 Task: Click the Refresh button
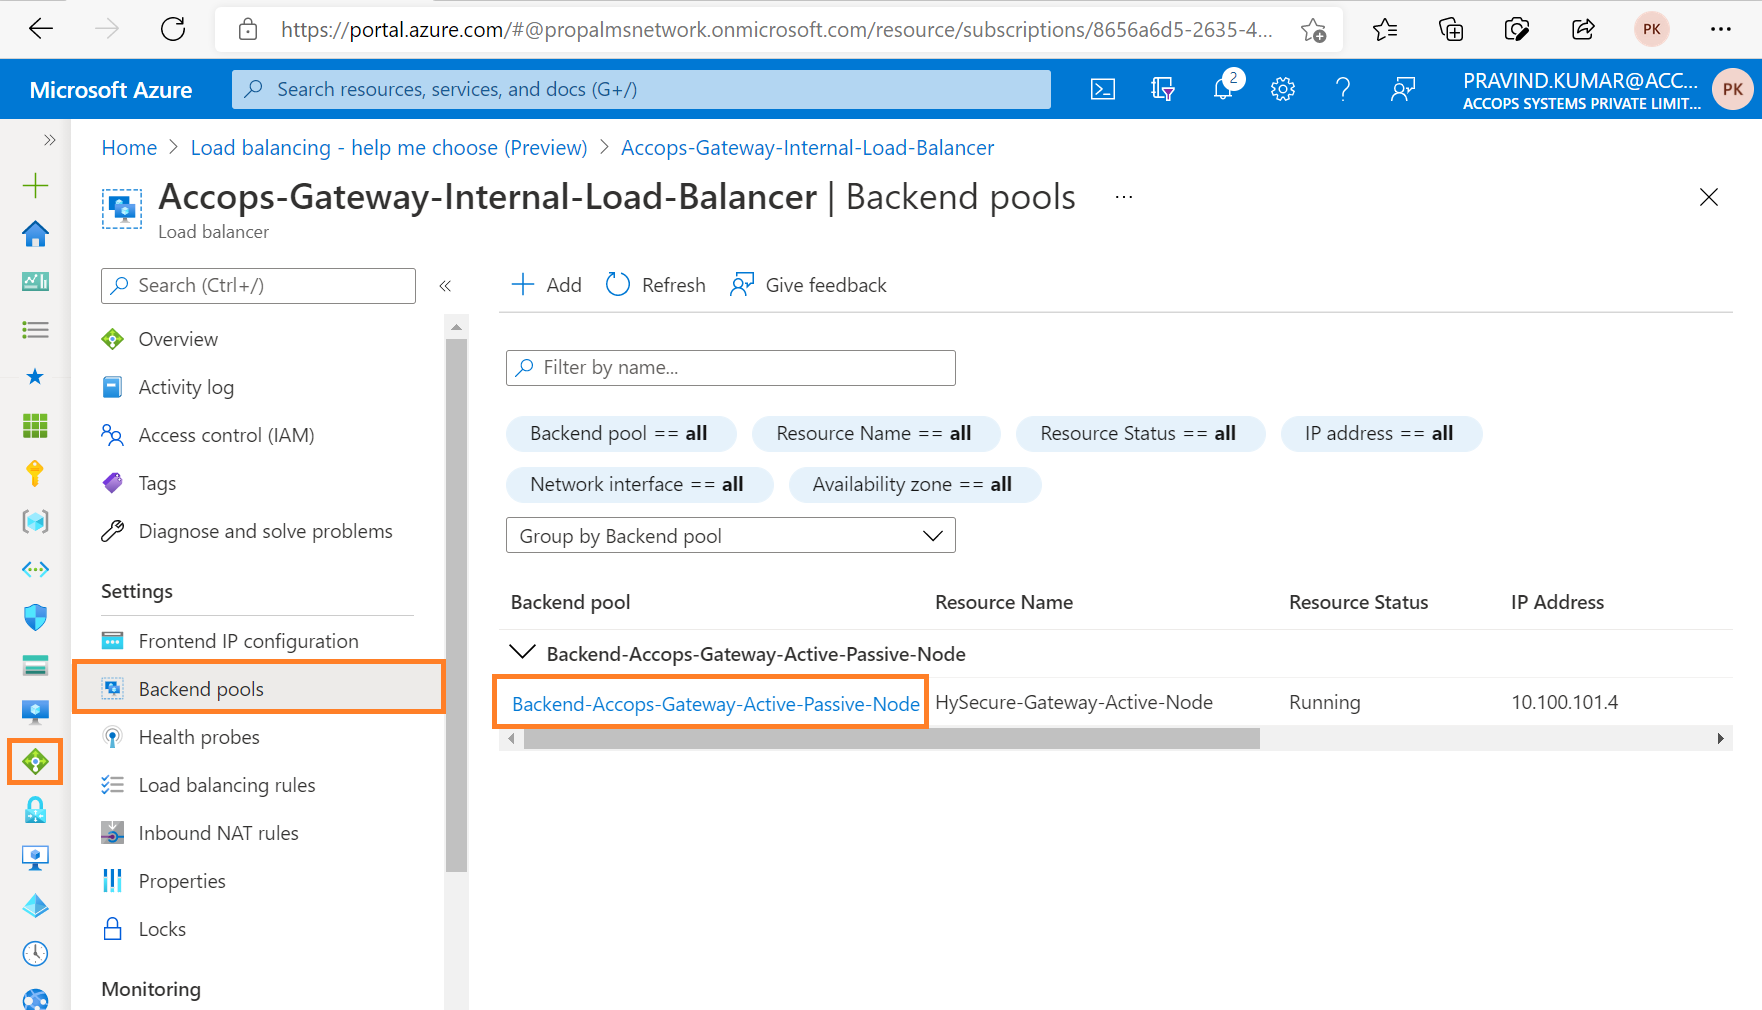tap(656, 285)
